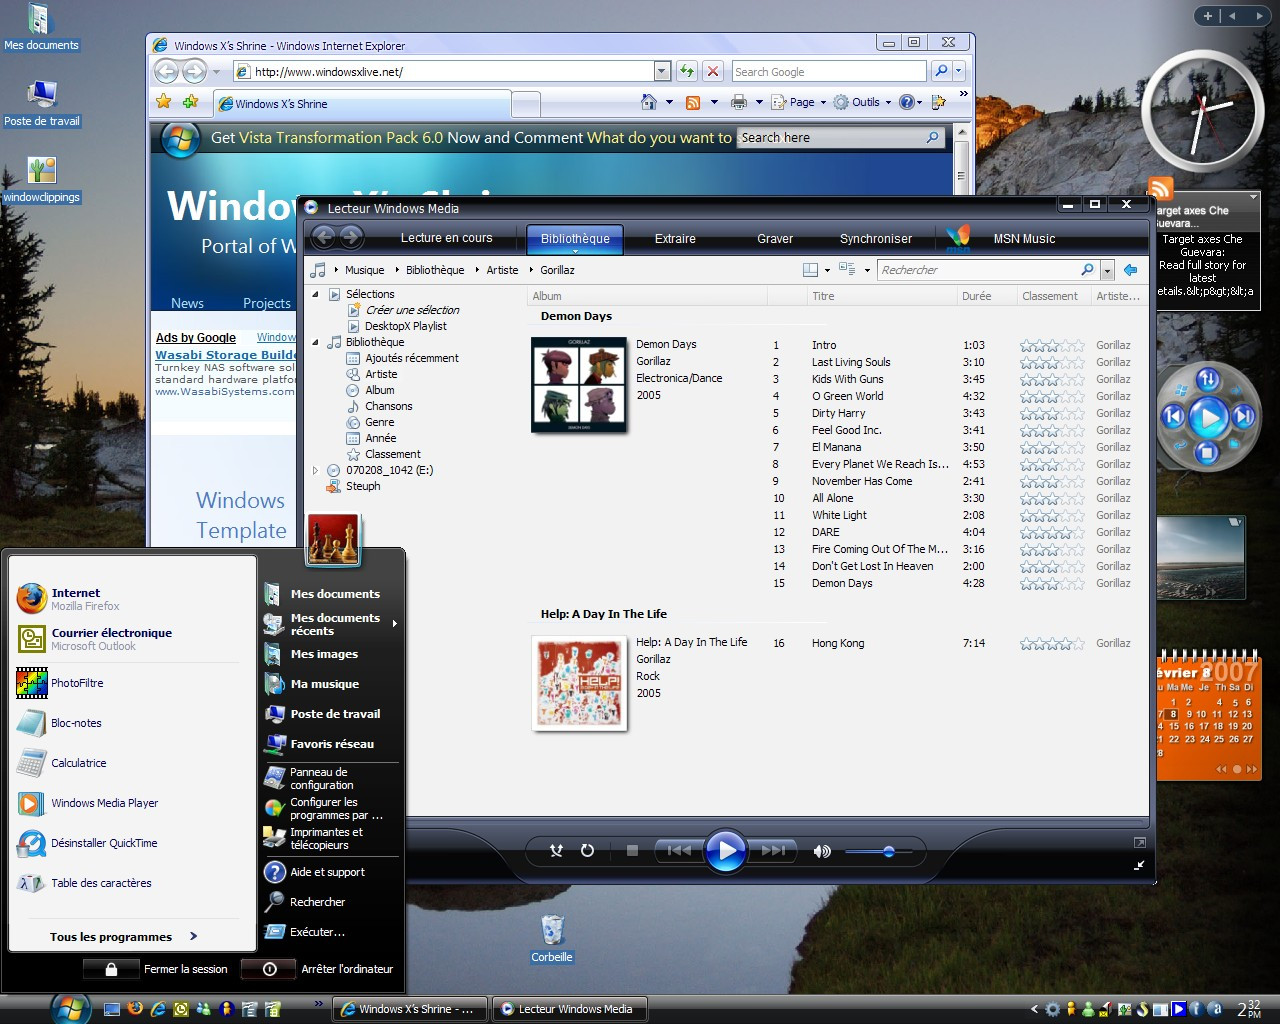Click the Internet Explorer stop icon
1280x1024 pixels.
(x=712, y=71)
